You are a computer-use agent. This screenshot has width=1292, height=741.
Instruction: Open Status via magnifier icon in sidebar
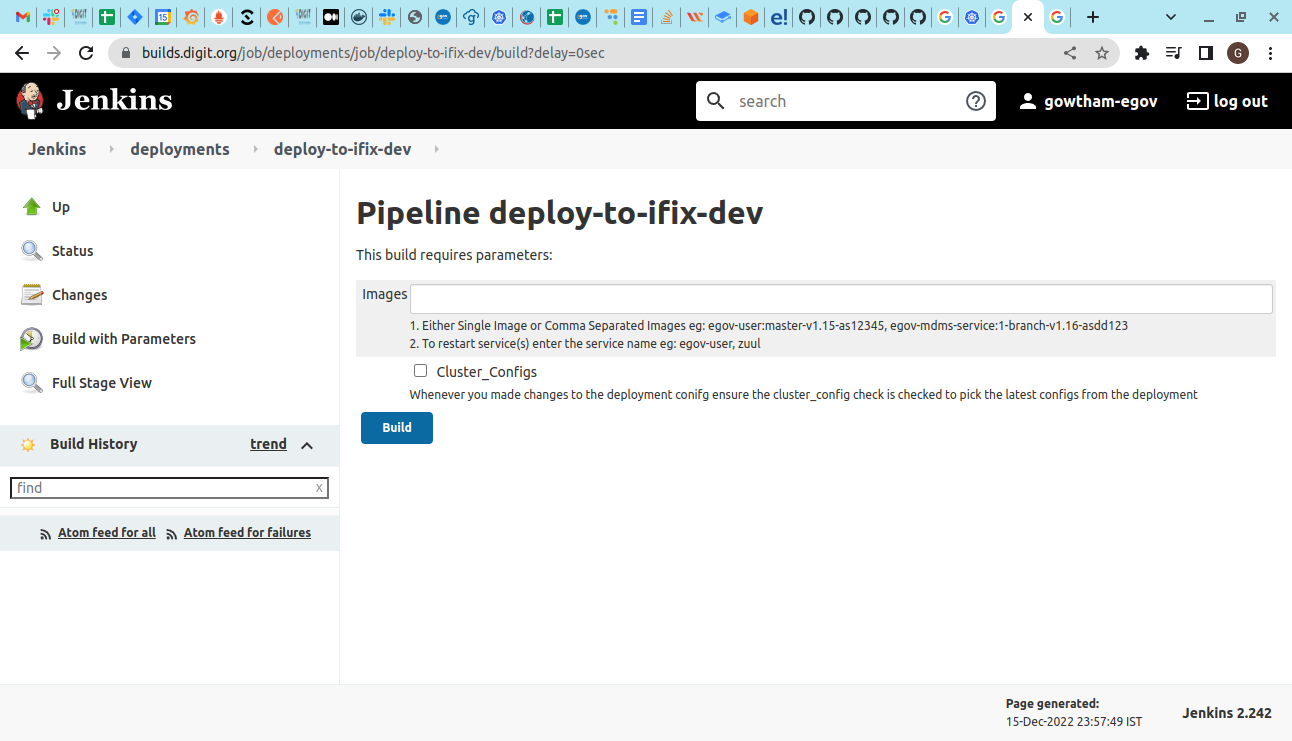tap(32, 251)
